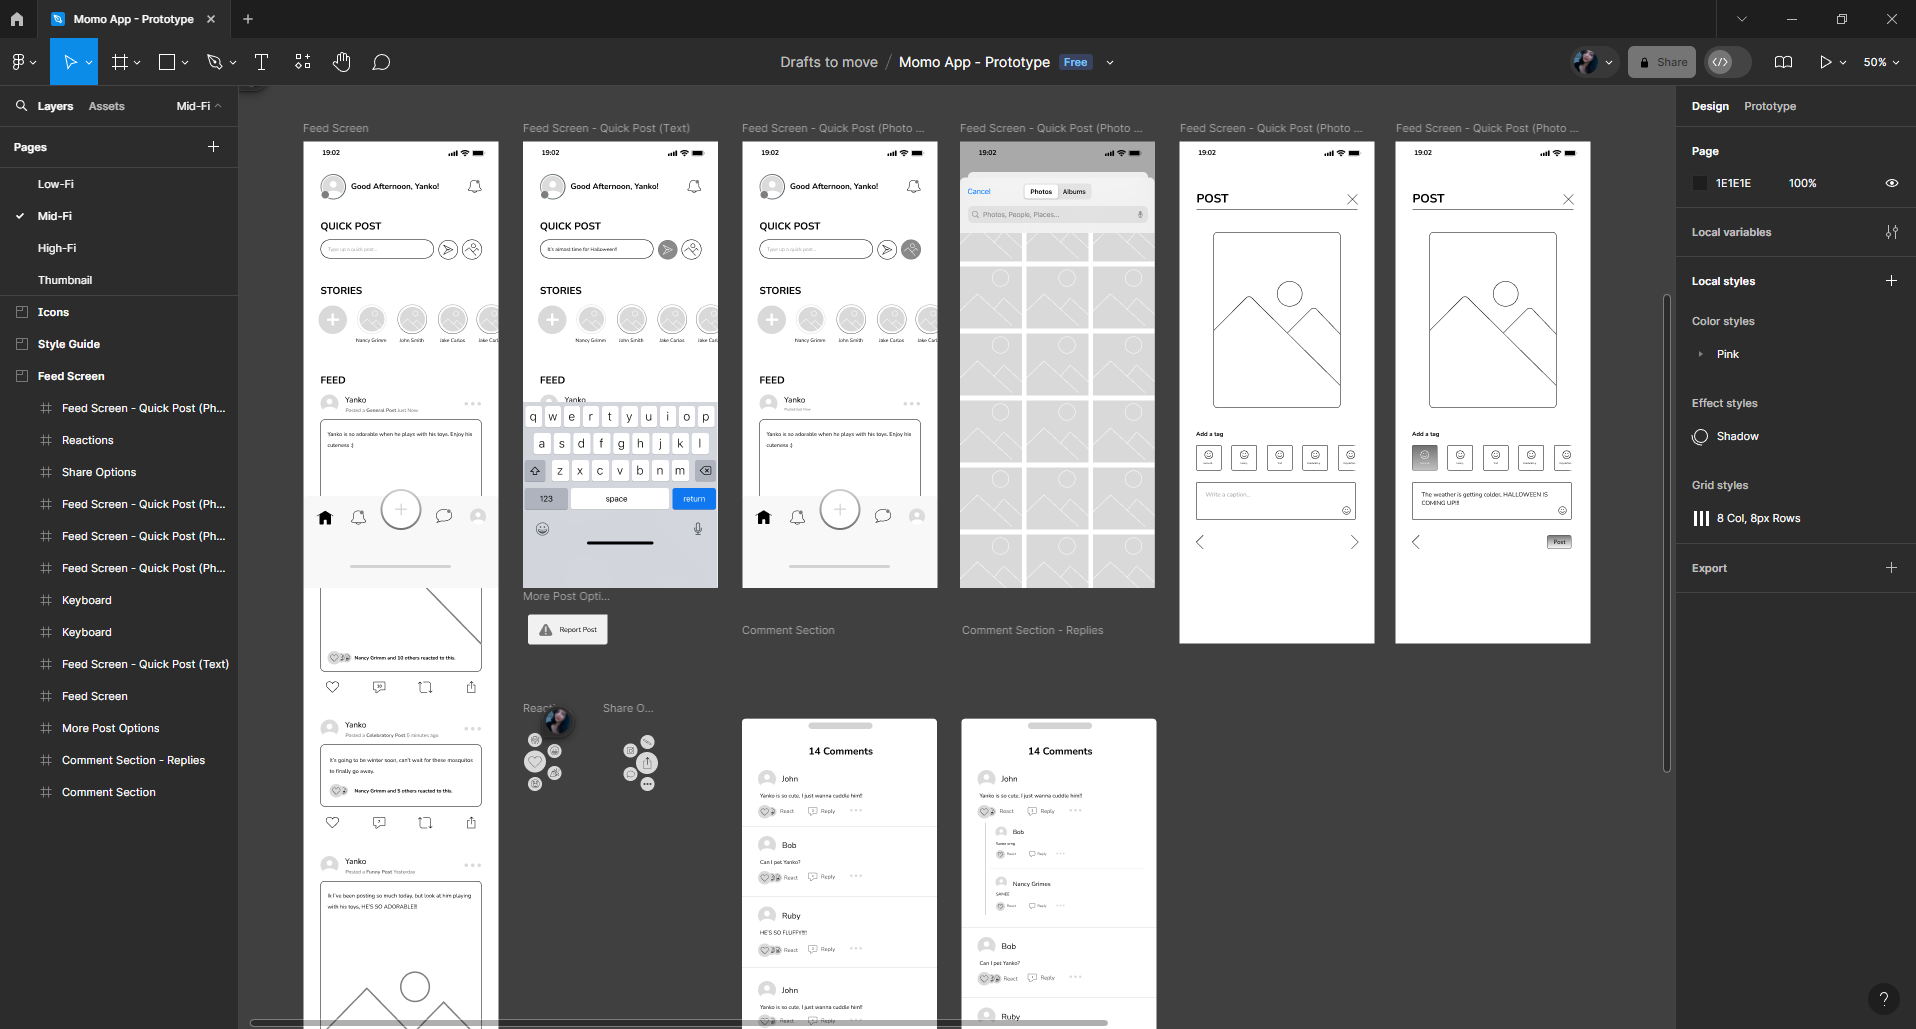This screenshot has height=1029, width=1916.
Task: Expand the Pink color style group
Action: tap(1700, 354)
